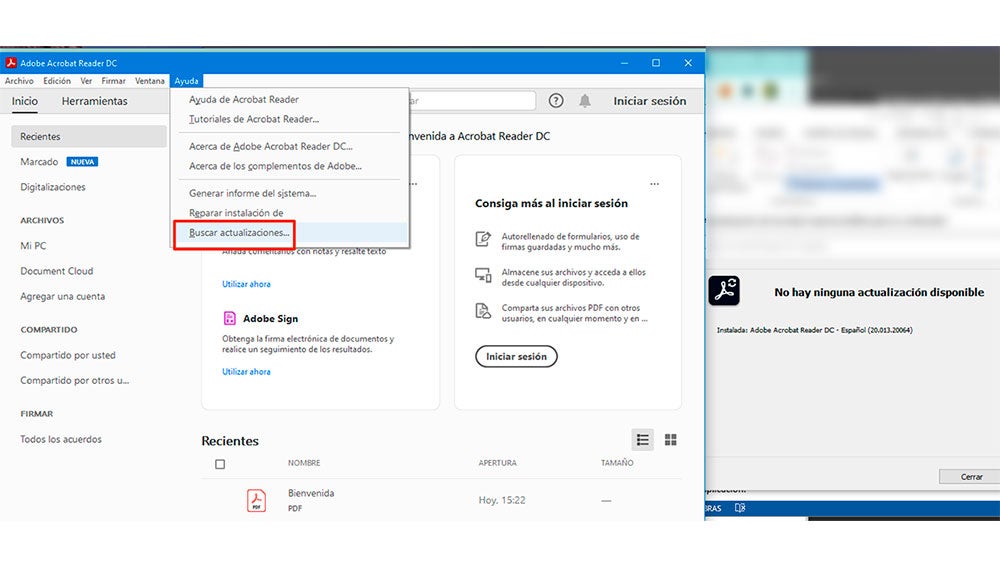Click Cerrar in the update dialog

tap(970, 476)
